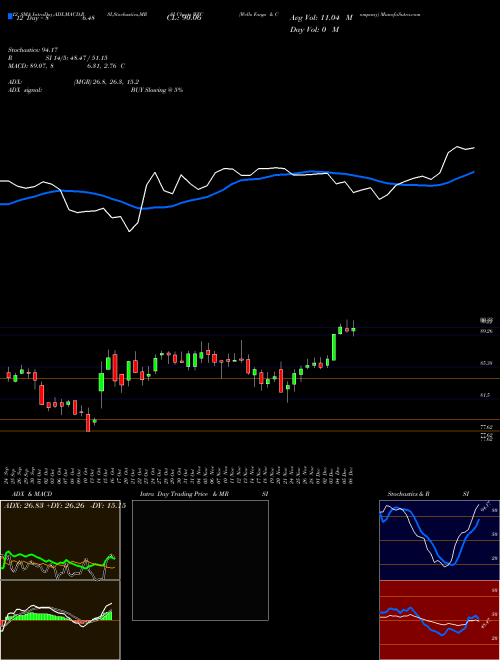Click the 'SI 14/3: 48.47 / 51.13' value
This screenshot has width=500, height=660.
[77, 58]
